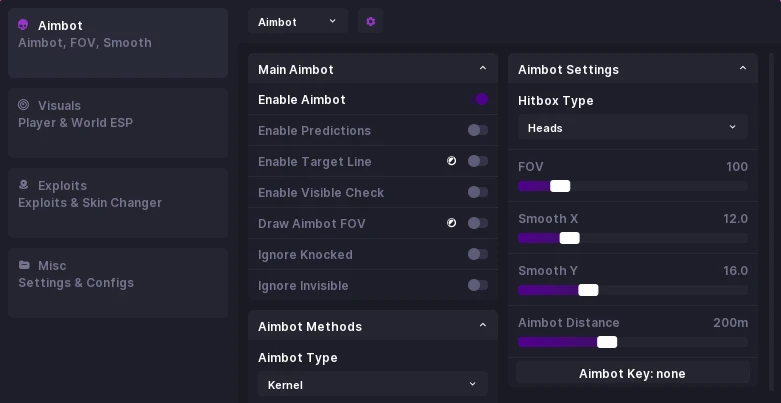Collapse the Aimbot Settings panel chevron
The width and height of the screenshot is (781, 403).
[x=743, y=68]
